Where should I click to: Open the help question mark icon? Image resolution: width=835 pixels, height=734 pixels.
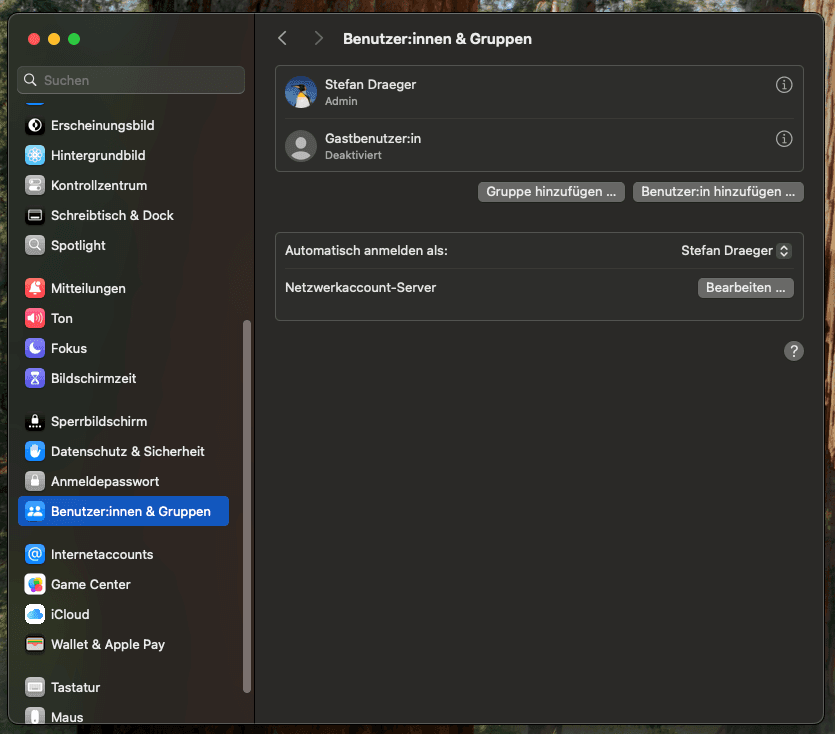click(794, 351)
